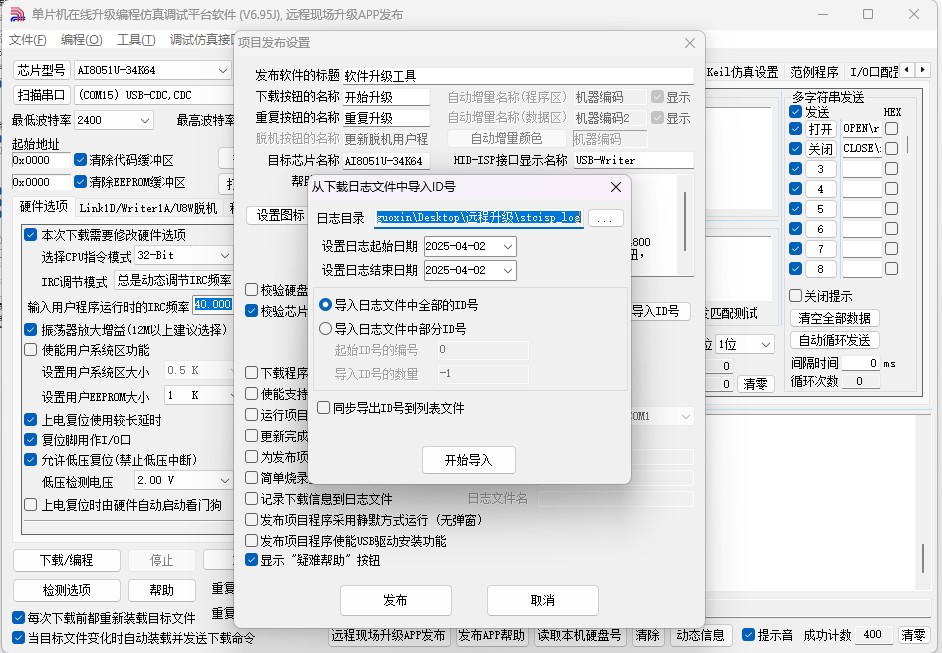This screenshot has height=653, width=942.
Task: Click 读取本机硬盘号 button
Action: 579,635
